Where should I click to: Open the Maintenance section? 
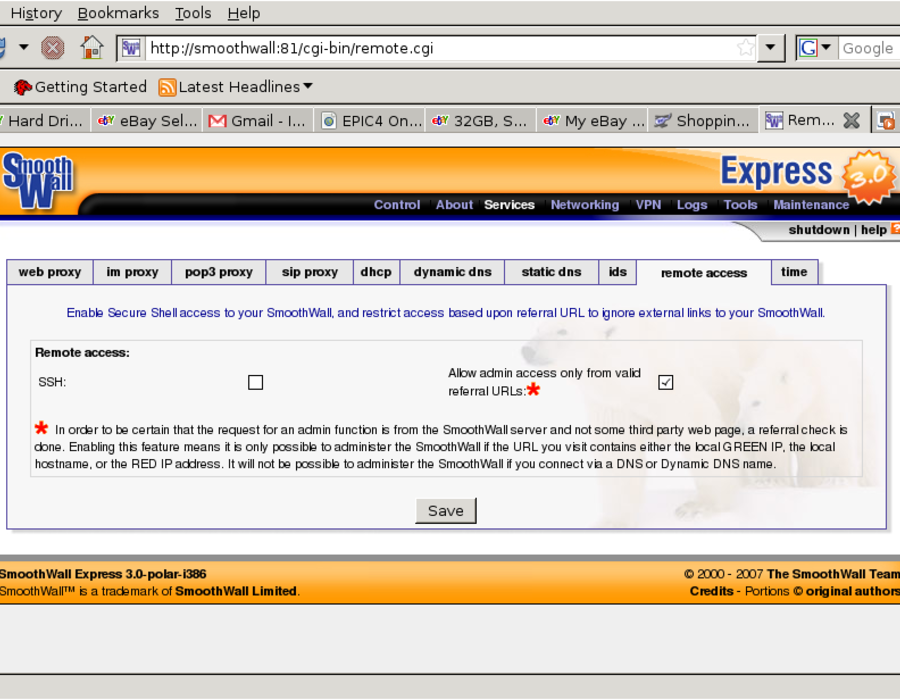(810, 205)
